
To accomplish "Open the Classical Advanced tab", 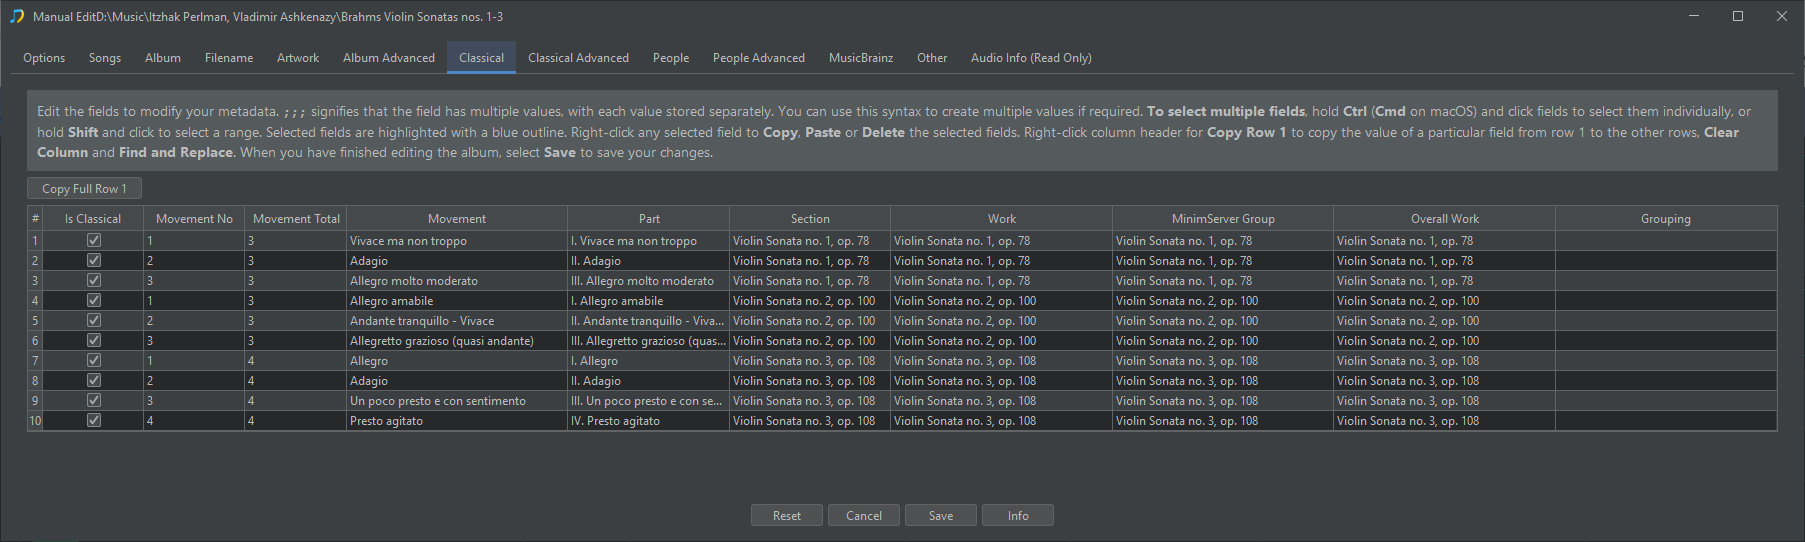I will point(578,58).
